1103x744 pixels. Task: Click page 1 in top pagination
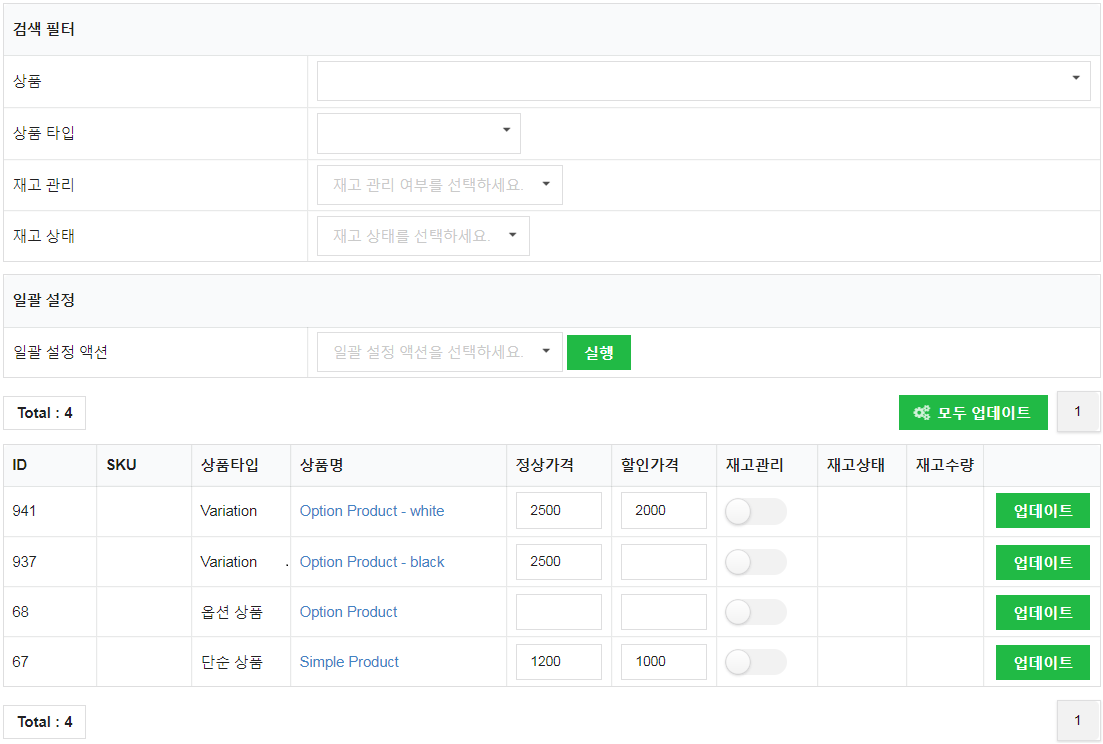point(1078,411)
